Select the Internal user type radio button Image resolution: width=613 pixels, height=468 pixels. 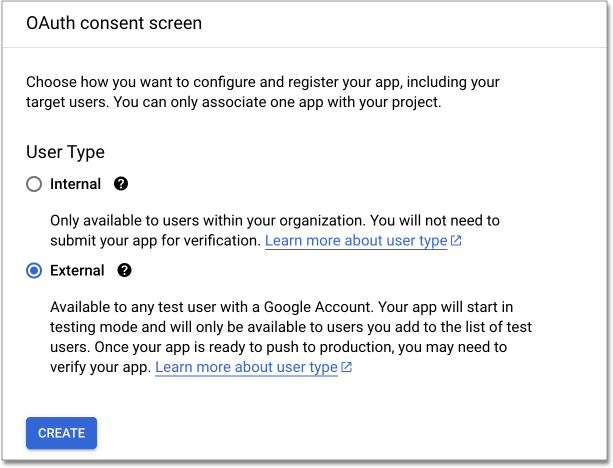[34, 184]
